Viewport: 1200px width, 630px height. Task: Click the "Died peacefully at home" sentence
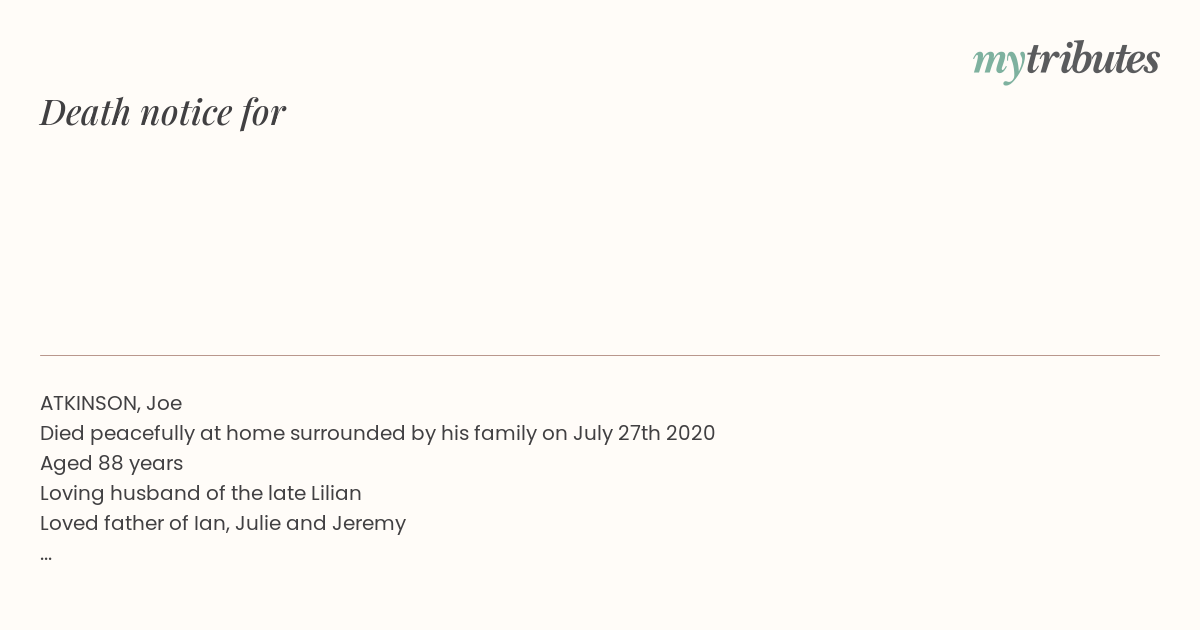pyautogui.click(x=378, y=434)
